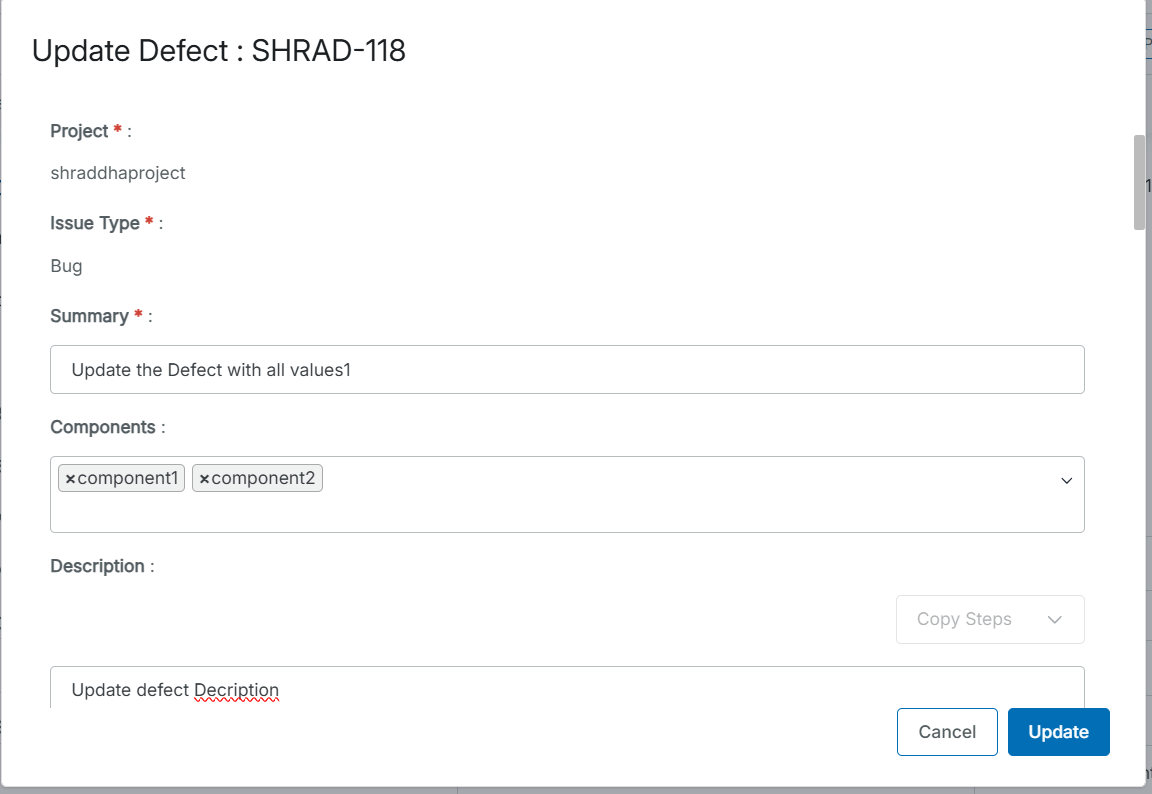The width and height of the screenshot is (1152, 794).
Task: Click Update to save the defect
Action: (1058, 731)
